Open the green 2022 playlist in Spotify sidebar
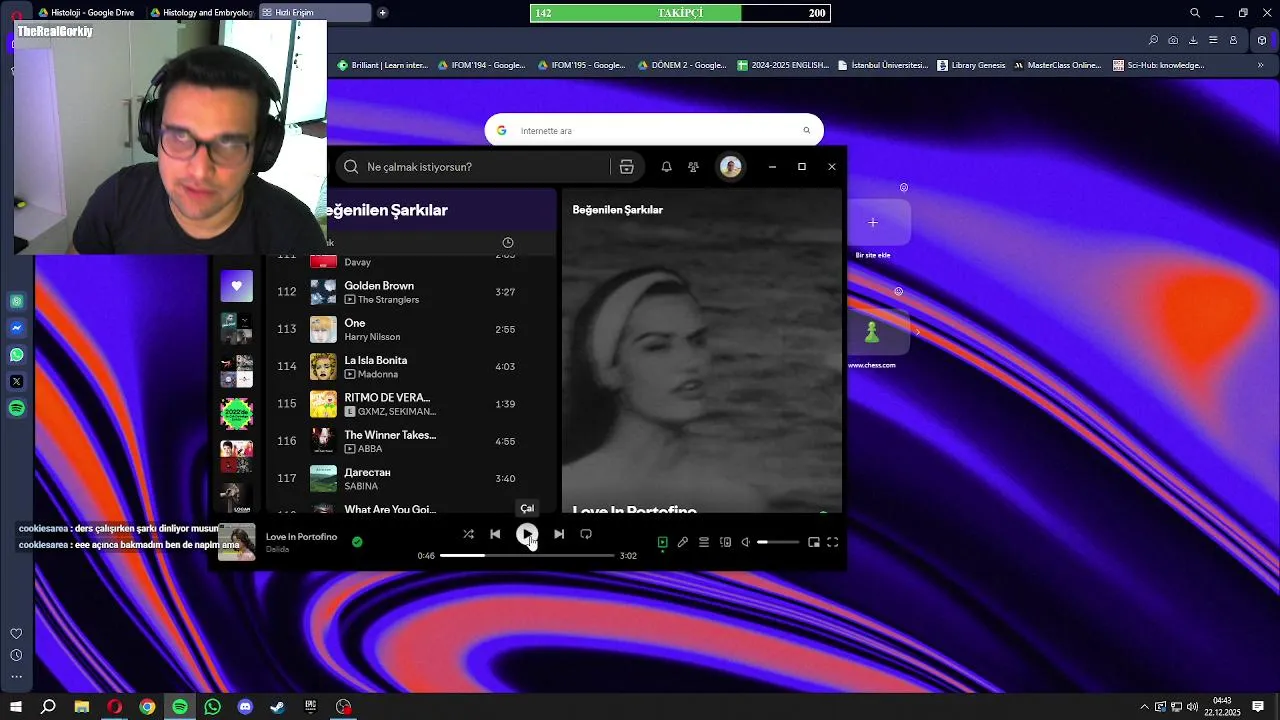The image size is (1280, 720). (237, 413)
